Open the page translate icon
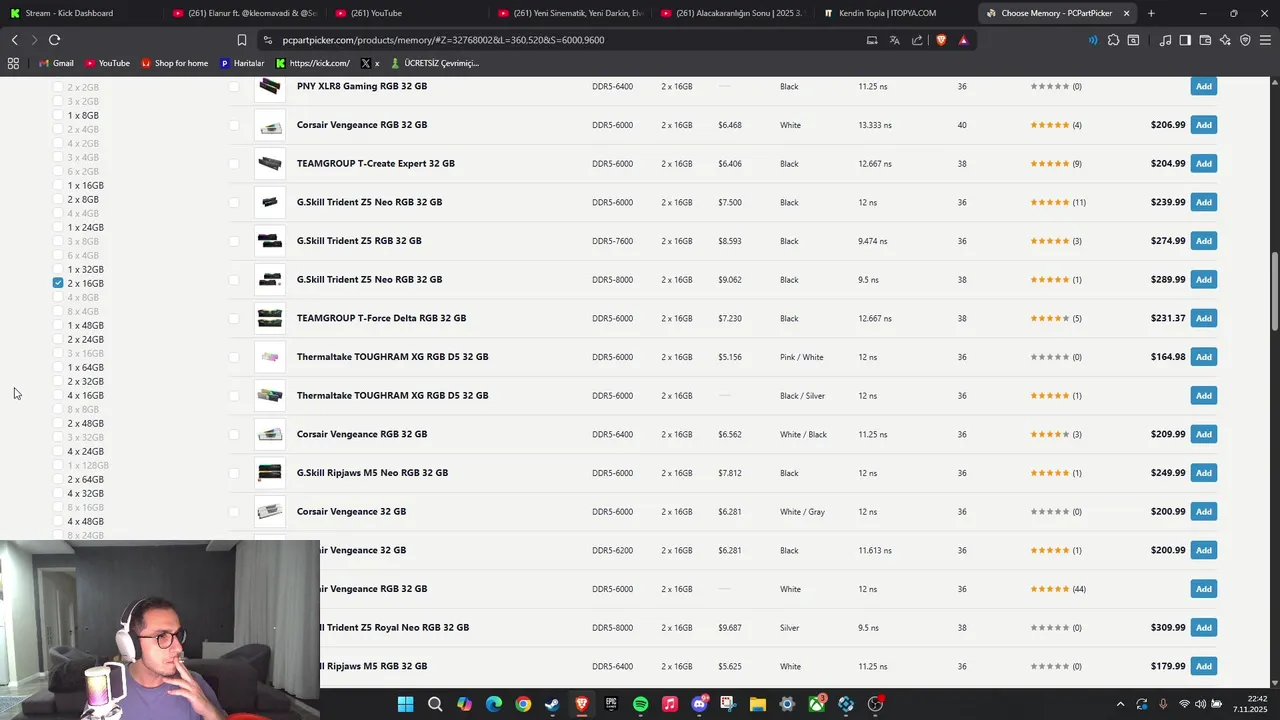The width and height of the screenshot is (1280, 720). (894, 40)
